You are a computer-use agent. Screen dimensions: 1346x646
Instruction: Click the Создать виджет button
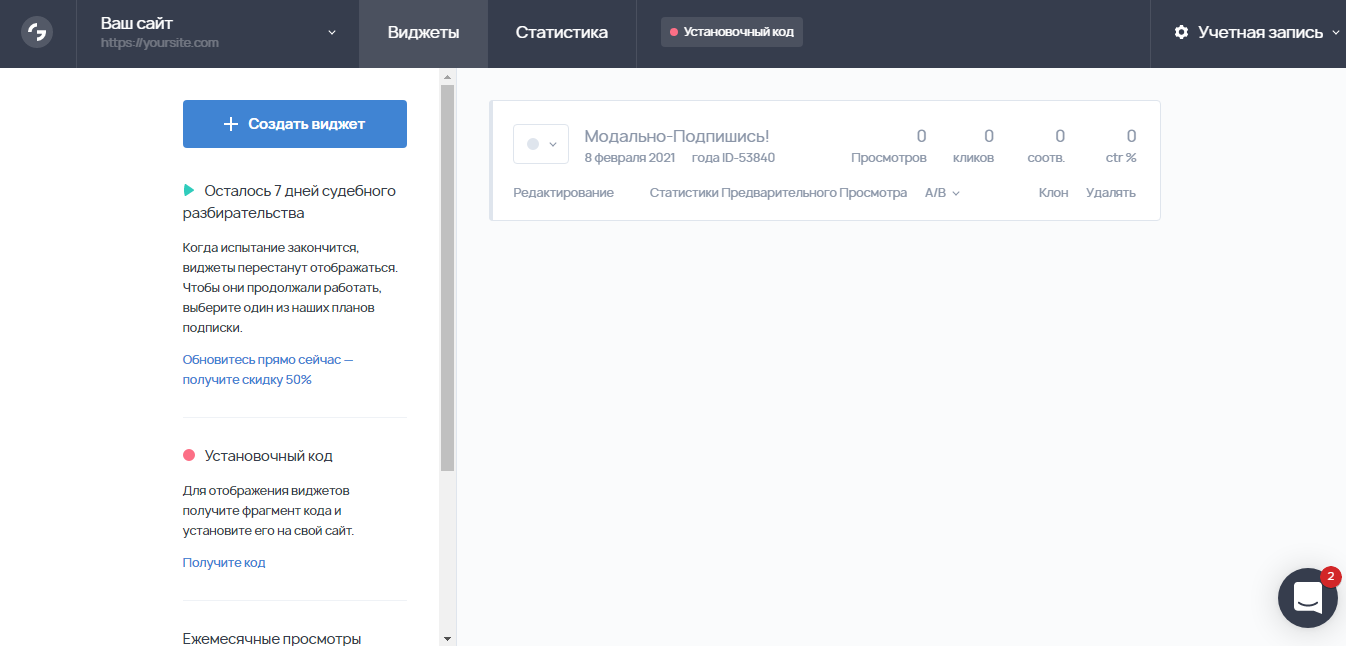(295, 124)
